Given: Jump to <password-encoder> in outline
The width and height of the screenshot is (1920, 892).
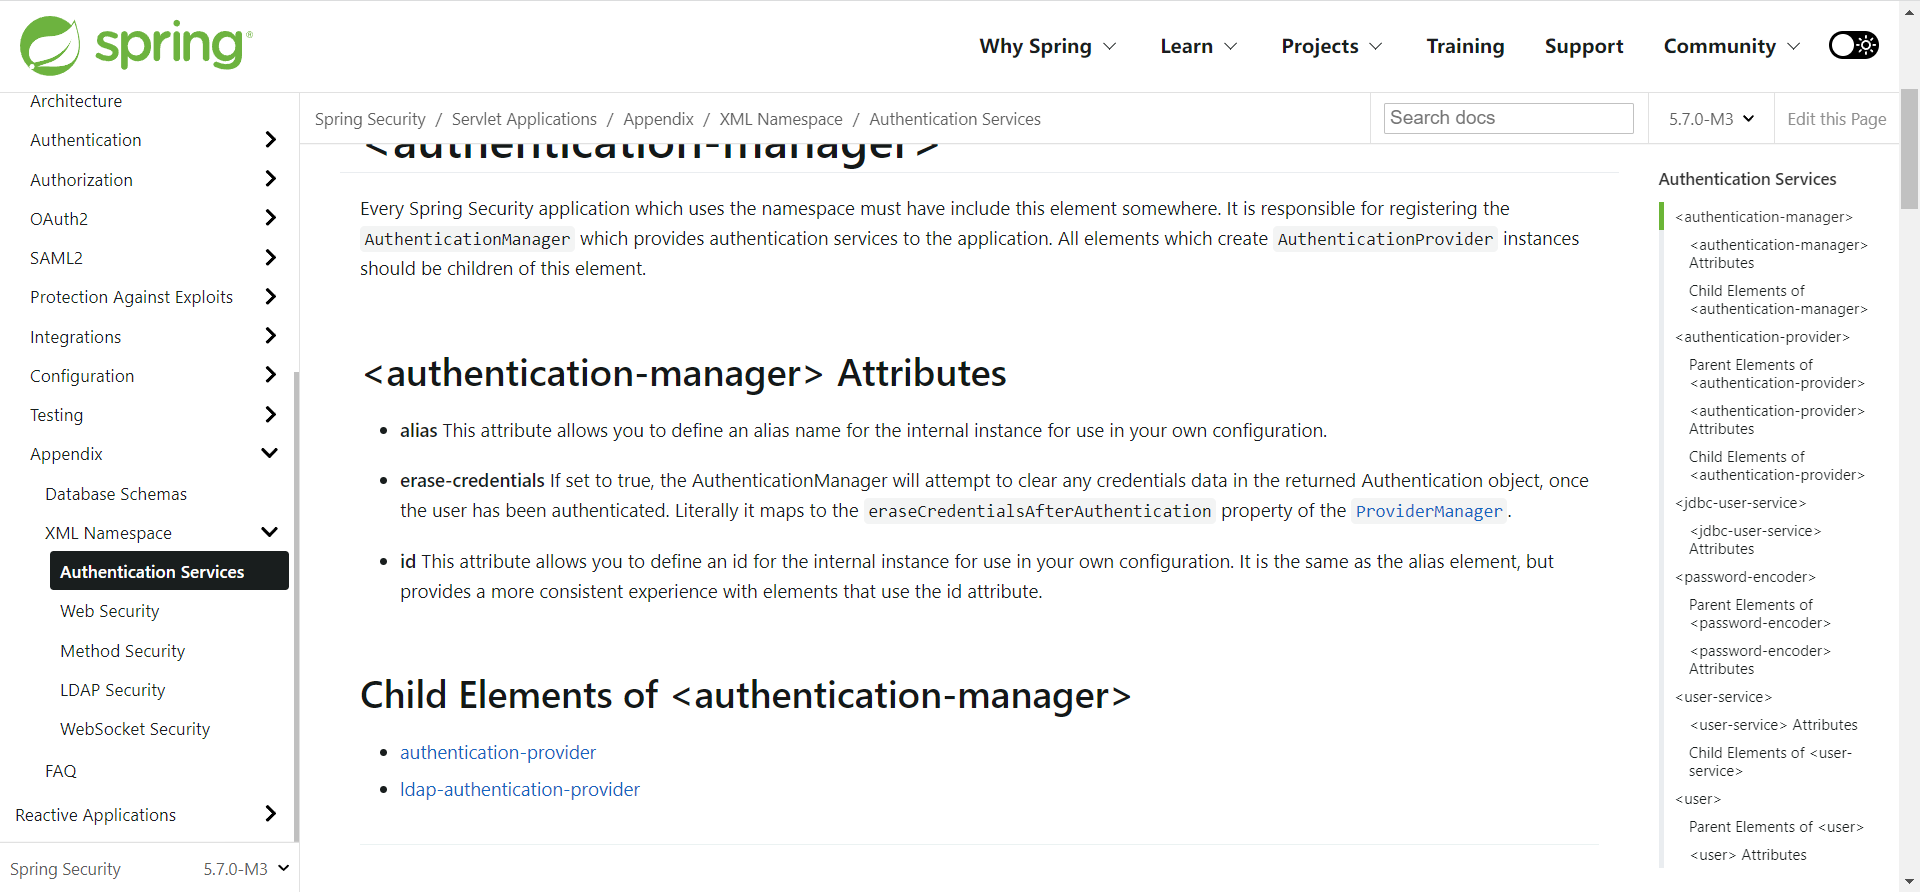Looking at the screenshot, I should click(x=1746, y=577).
